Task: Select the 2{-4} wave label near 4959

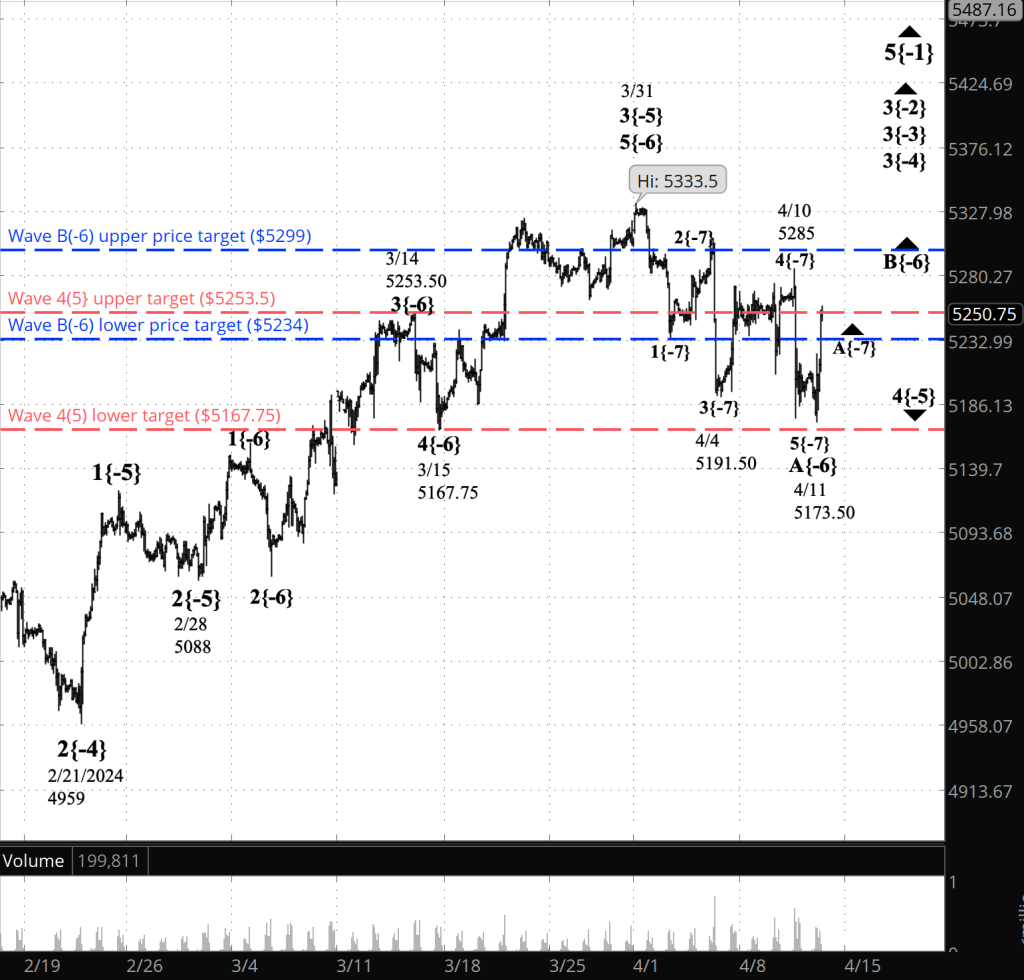Action: coord(78,749)
